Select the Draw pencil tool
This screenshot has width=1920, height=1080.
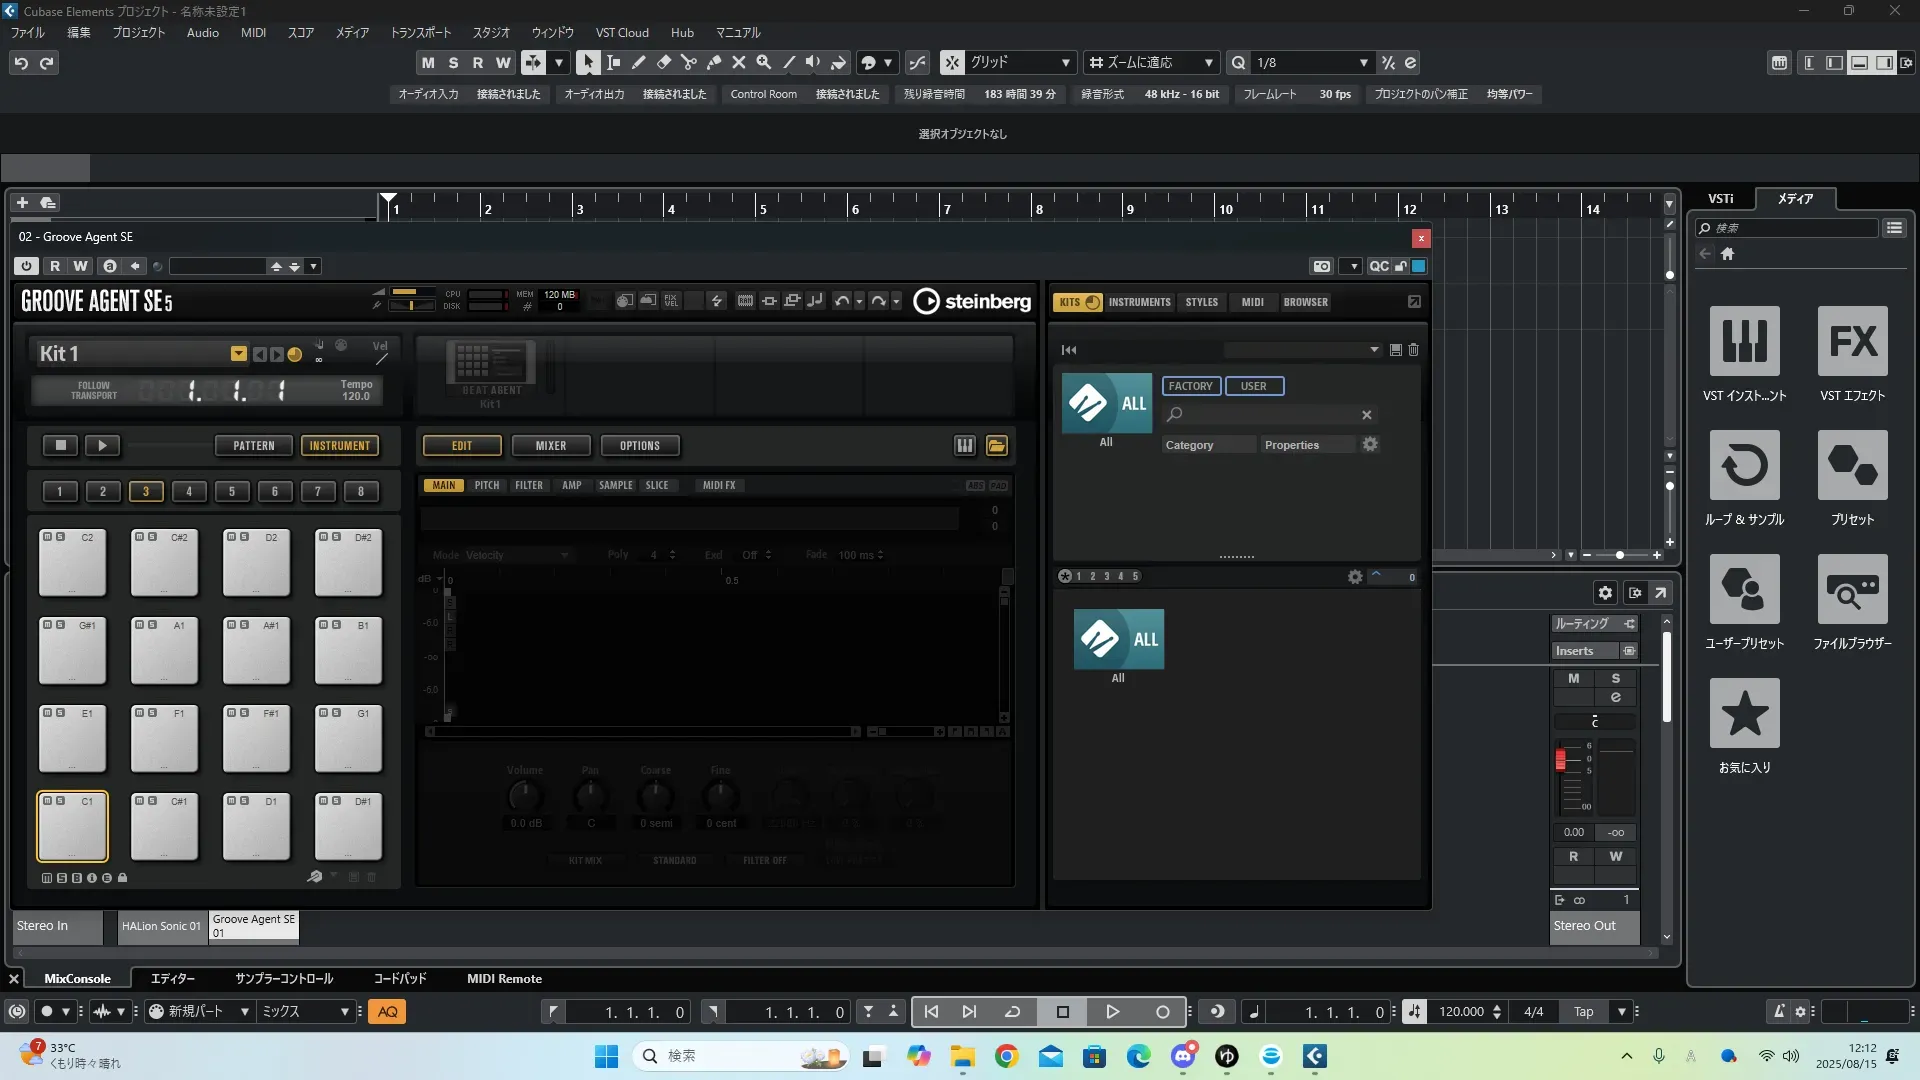coord(638,62)
